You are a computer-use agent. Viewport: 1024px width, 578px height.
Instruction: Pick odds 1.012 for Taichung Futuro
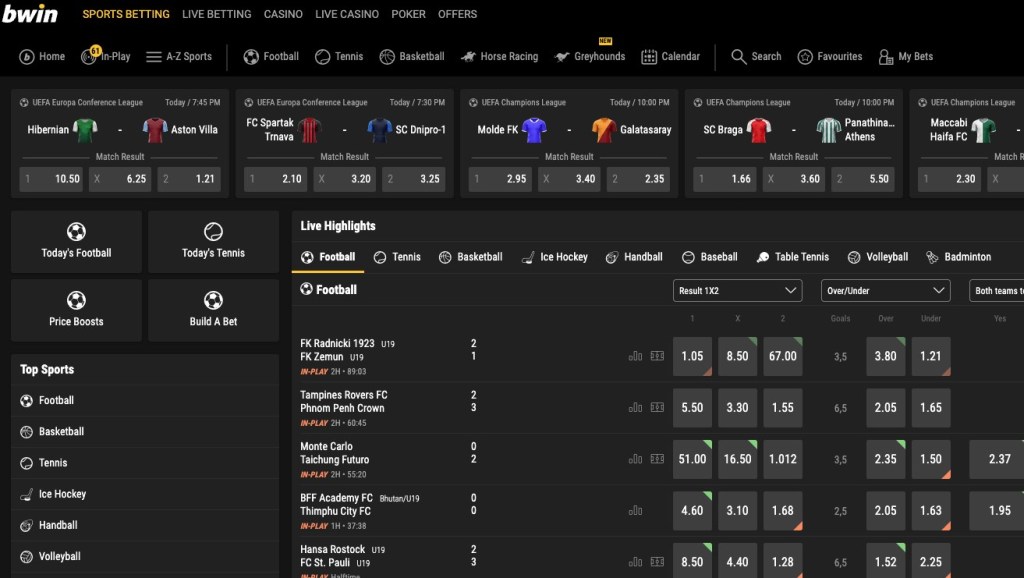click(782, 459)
